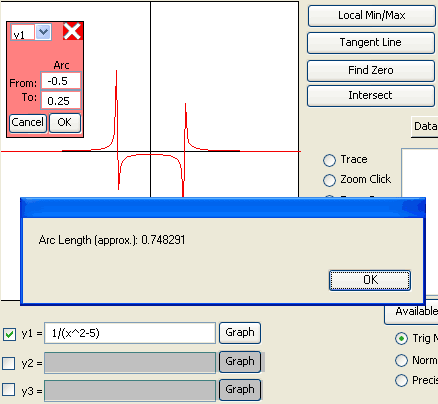Click the y1 equation input field

point(130,333)
